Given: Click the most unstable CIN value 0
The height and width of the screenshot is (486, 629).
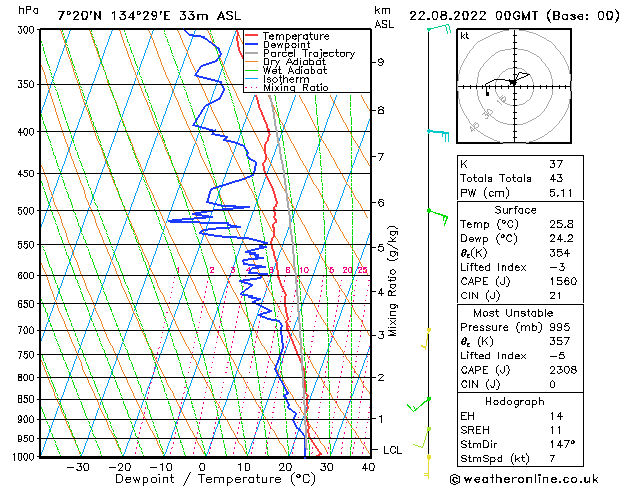Looking at the screenshot, I should point(552,384).
